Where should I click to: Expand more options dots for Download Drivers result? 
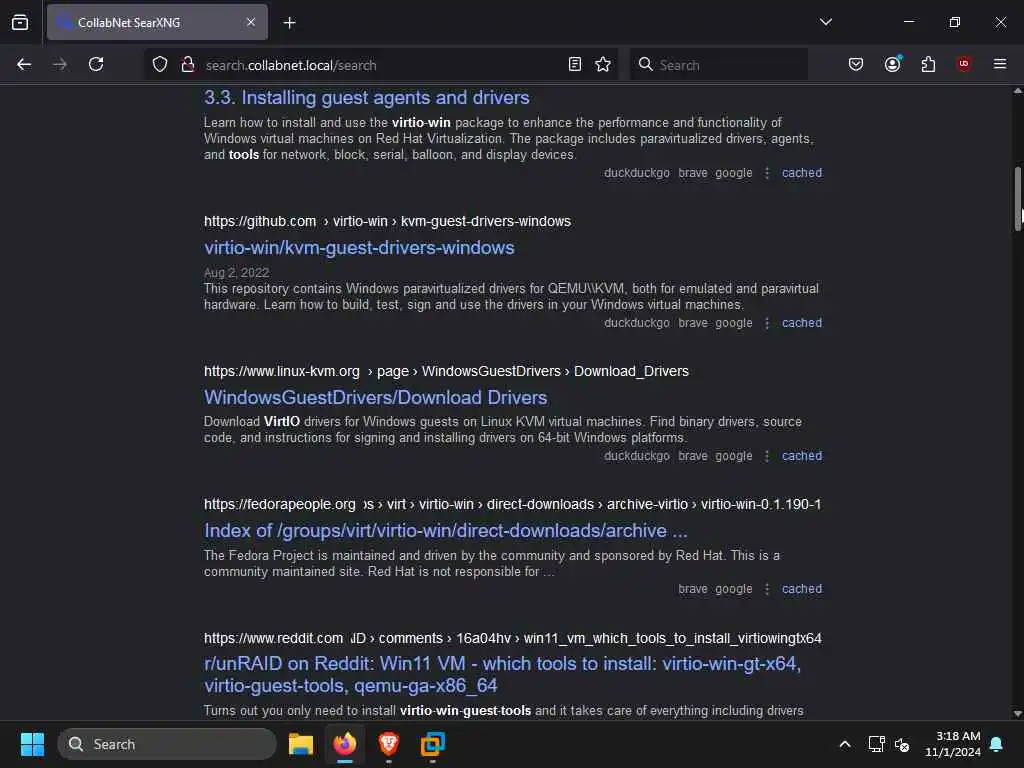(767, 456)
